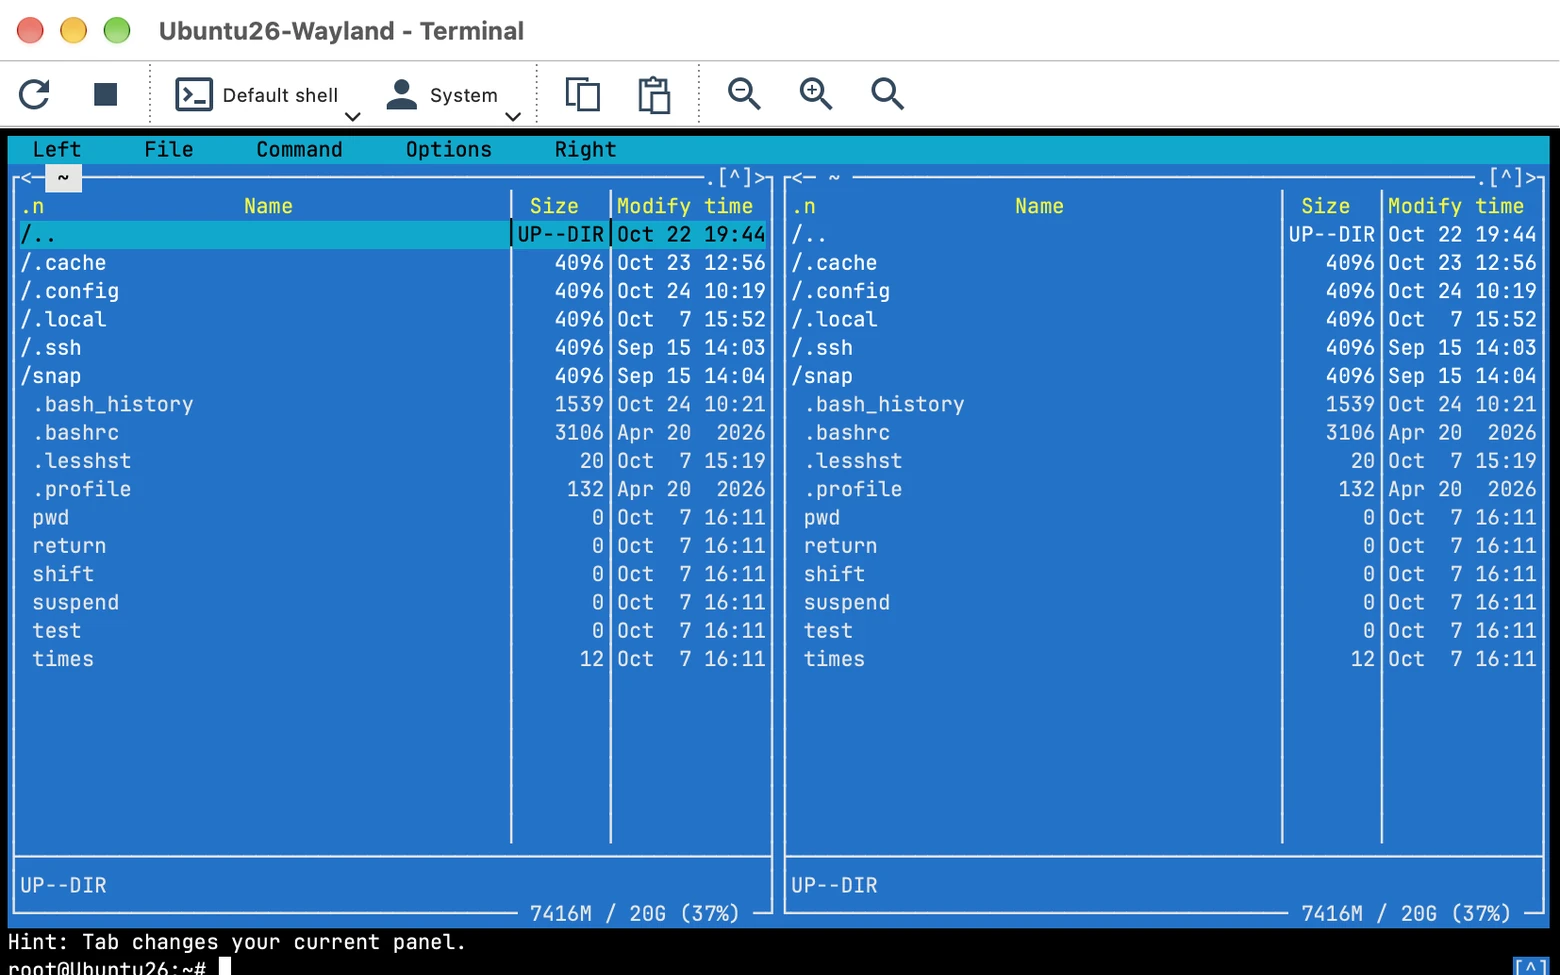Image resolution: width=1560 pixels, height=975 pixels.
Task: Sort left panel by Size column header
Action: (x=554, y=207)
